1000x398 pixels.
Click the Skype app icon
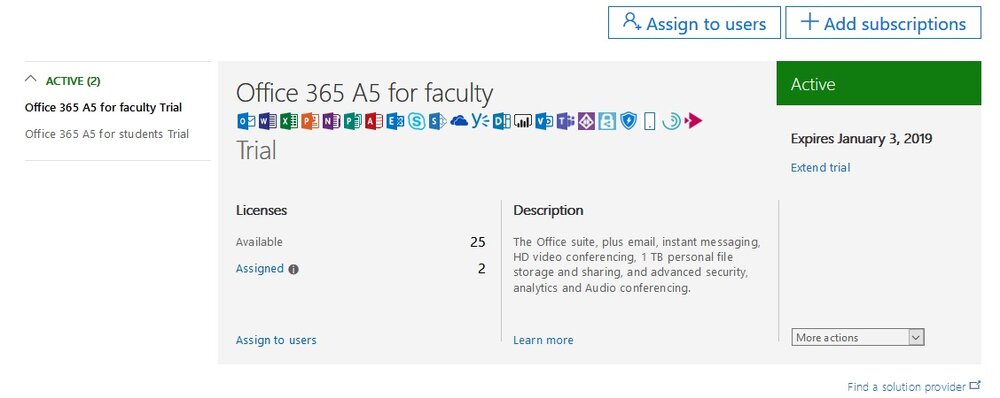(416, 121)
